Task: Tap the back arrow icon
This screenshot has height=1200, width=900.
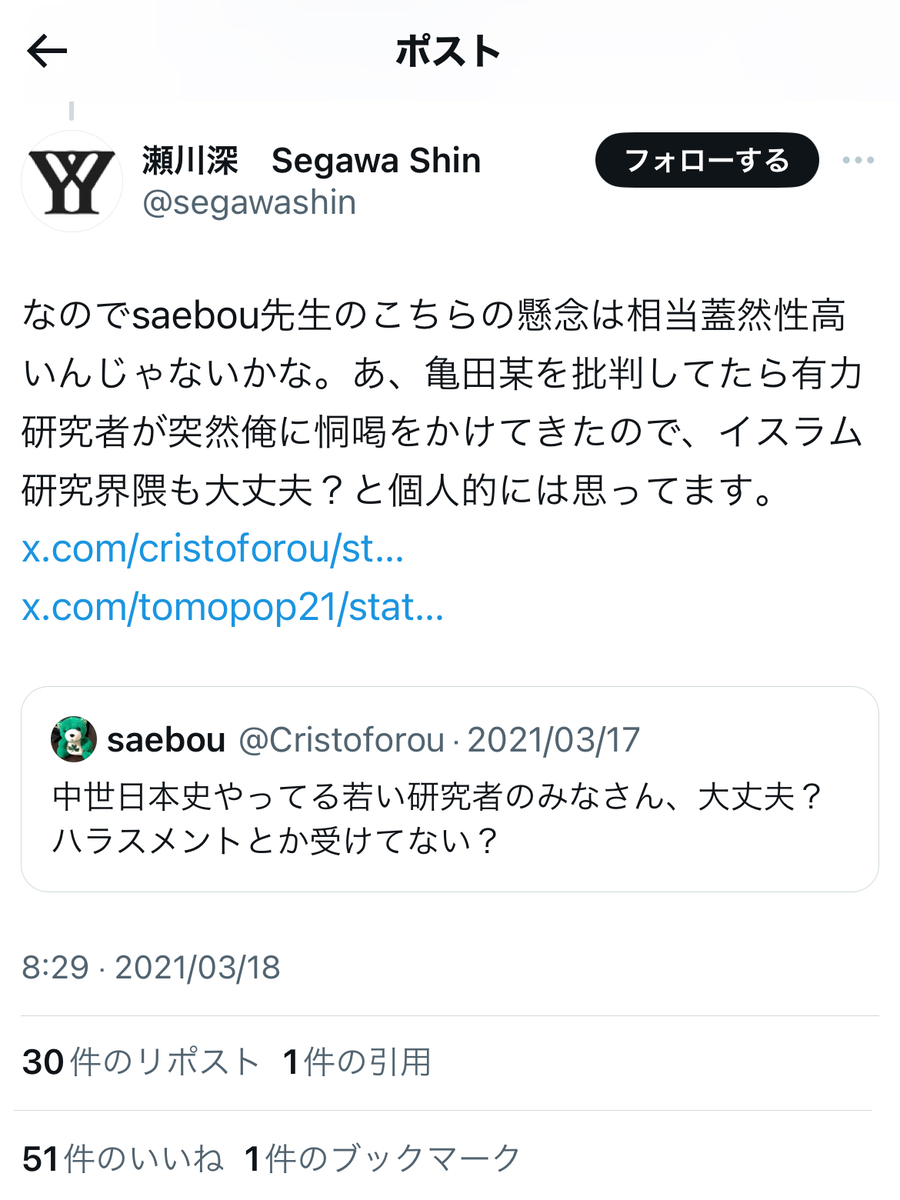Action: click(47, 52)
